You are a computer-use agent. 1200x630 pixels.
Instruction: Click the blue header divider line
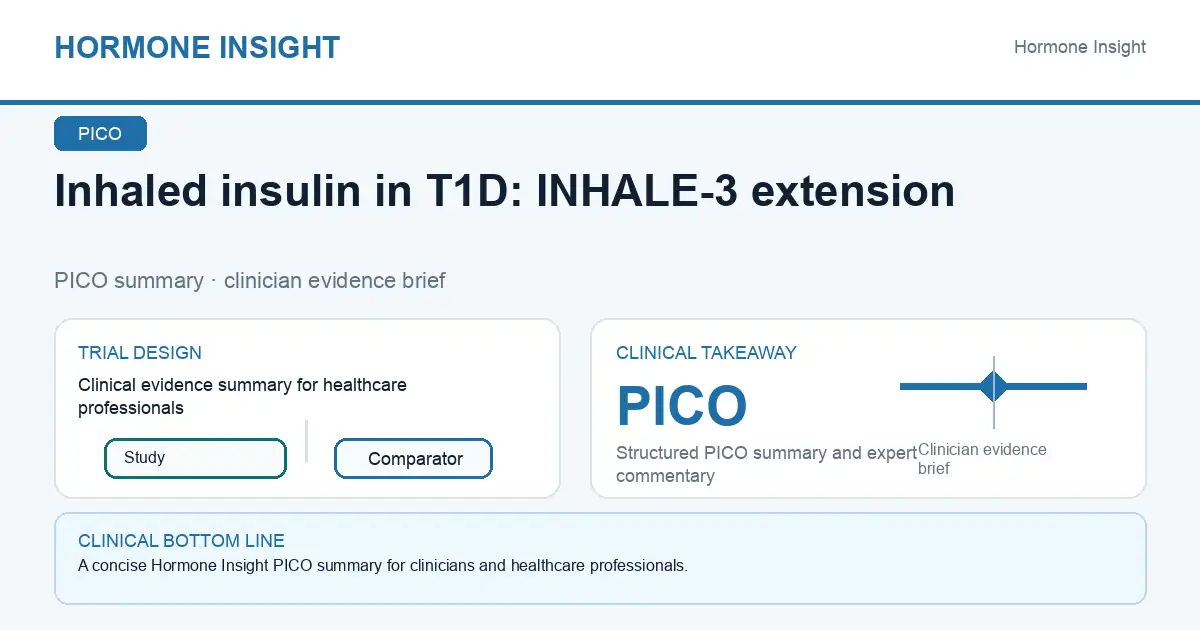600,102
